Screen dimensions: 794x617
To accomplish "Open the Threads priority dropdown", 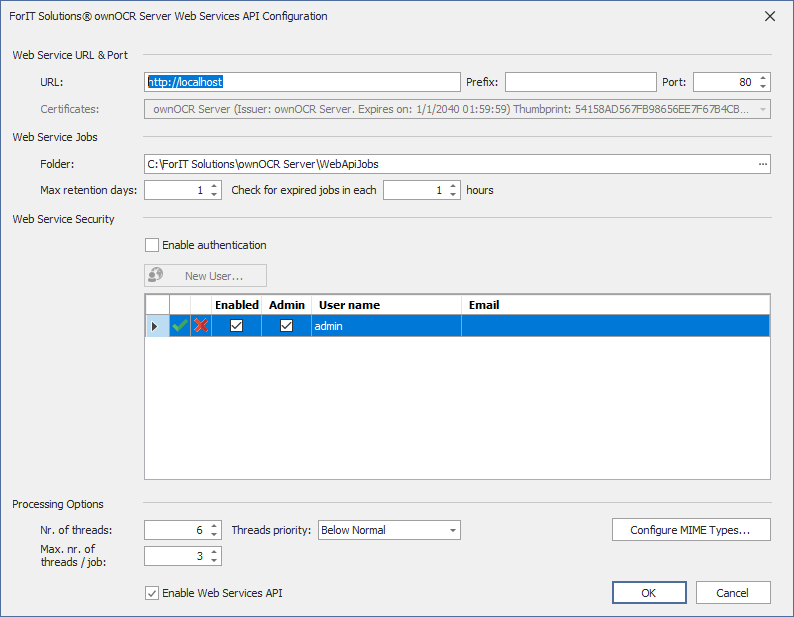I will 453,530.
